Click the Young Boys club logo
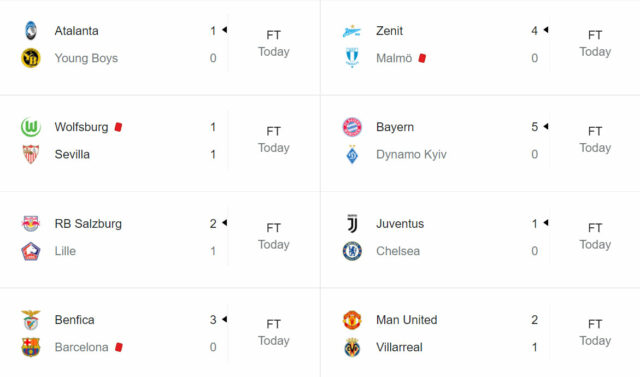 click(x=31, y=58)
